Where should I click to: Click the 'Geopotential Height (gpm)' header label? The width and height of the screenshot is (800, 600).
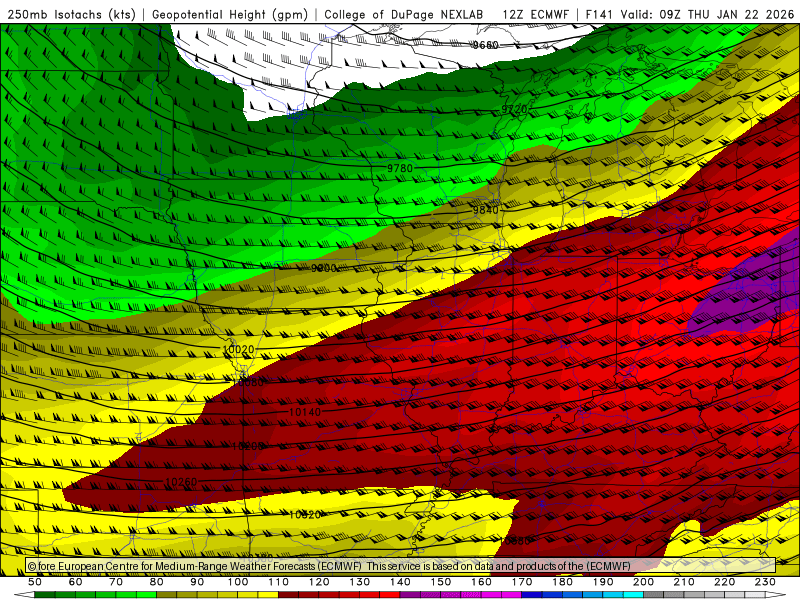coord(230,14)
